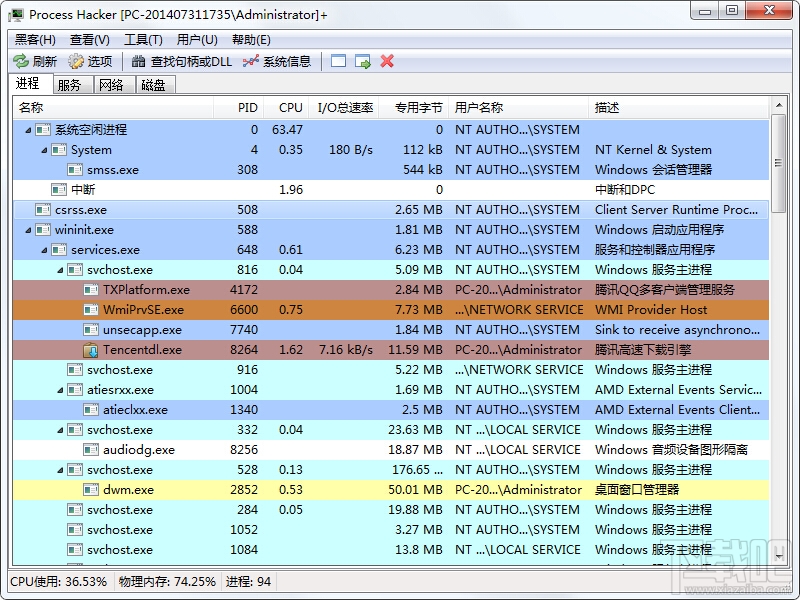This screenshot has width=800, height=600.
Task: Sort by the I/O总速率 column header
Action: (344, 108)
